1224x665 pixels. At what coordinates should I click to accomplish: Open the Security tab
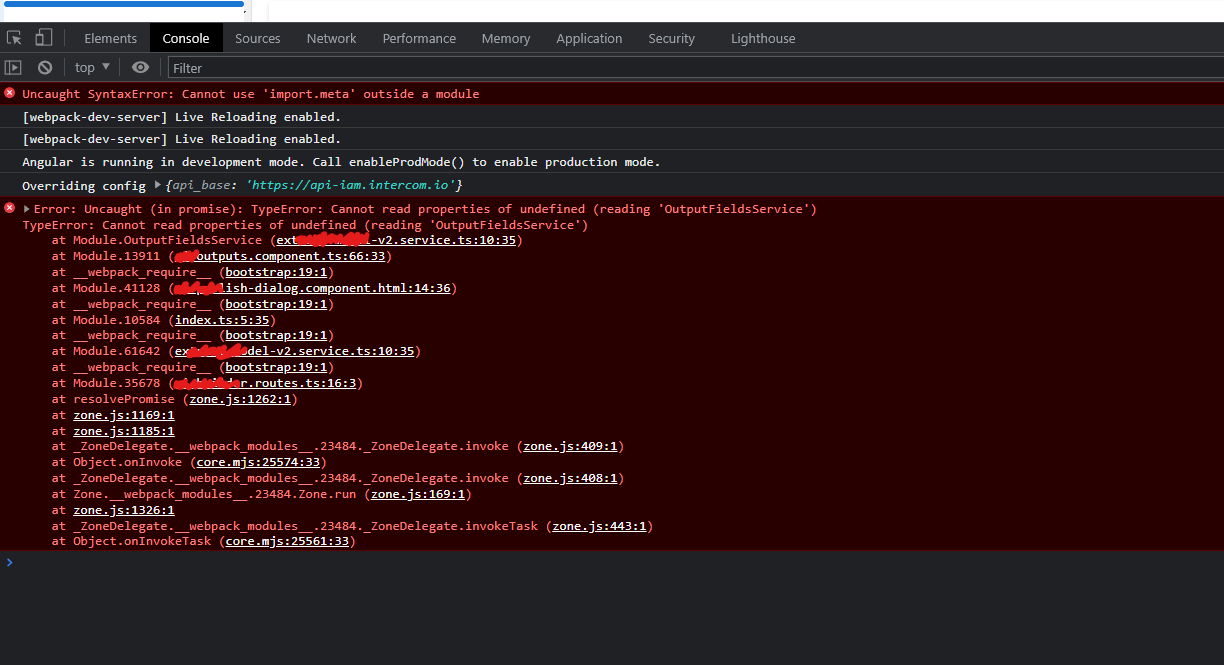(671, 38)
